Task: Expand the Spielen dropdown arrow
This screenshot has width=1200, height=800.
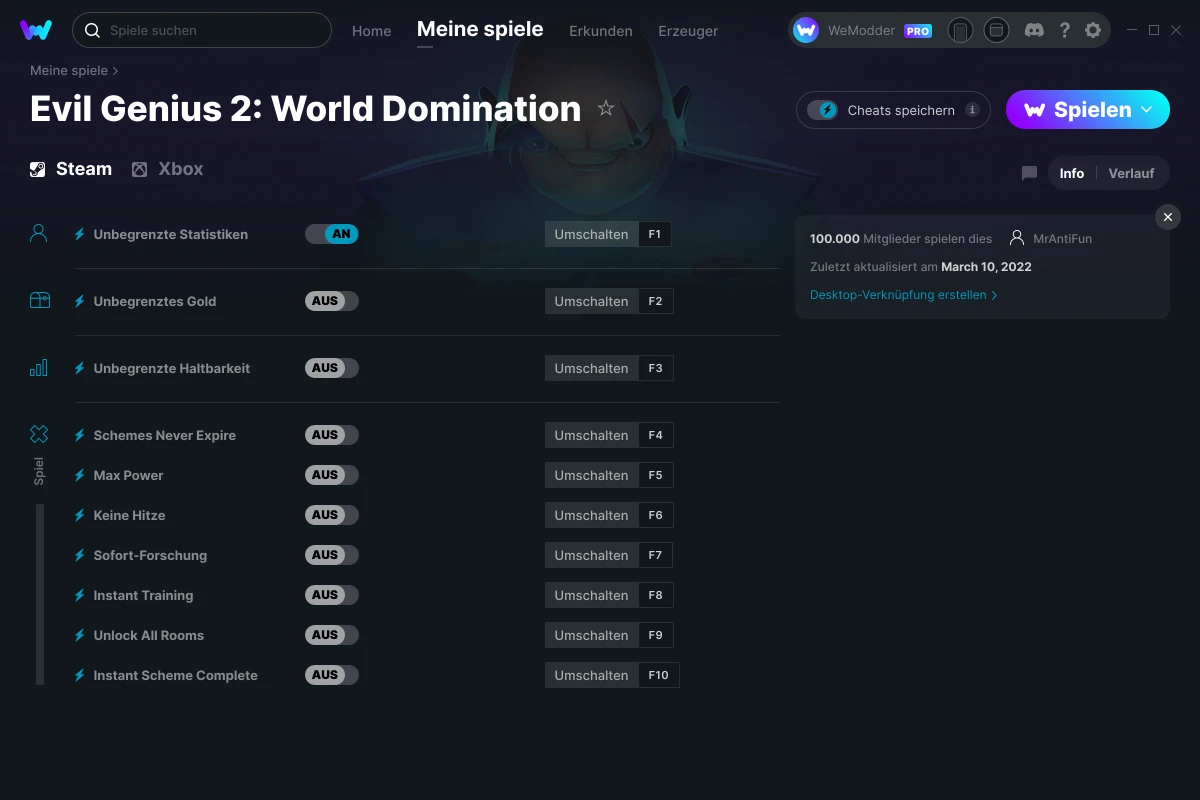Action: 1147,110
